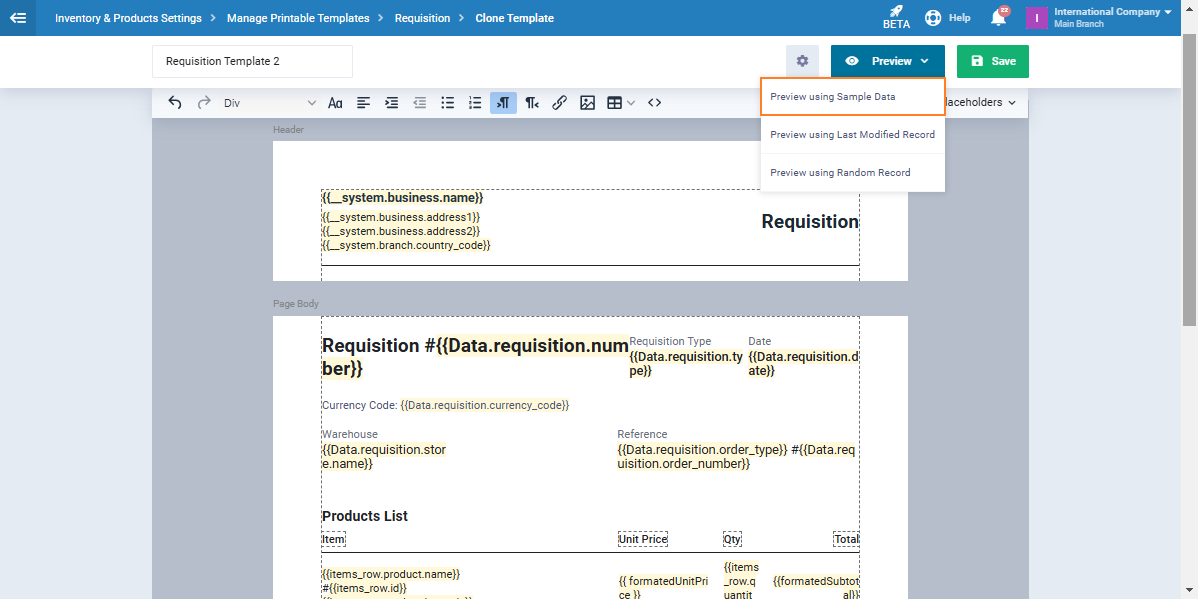Toggle right-to-left text direction
1198x599 pixels.
pyautogui.click(x=532, y=102)
